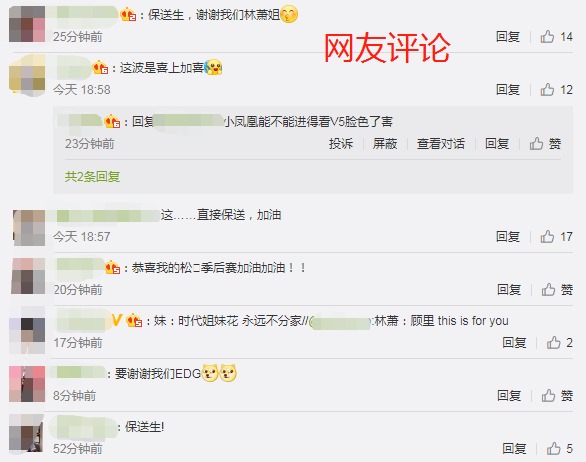586x462 pixels.
Task: Click 投诉 on the nested reply
Action: coord(341,144)
